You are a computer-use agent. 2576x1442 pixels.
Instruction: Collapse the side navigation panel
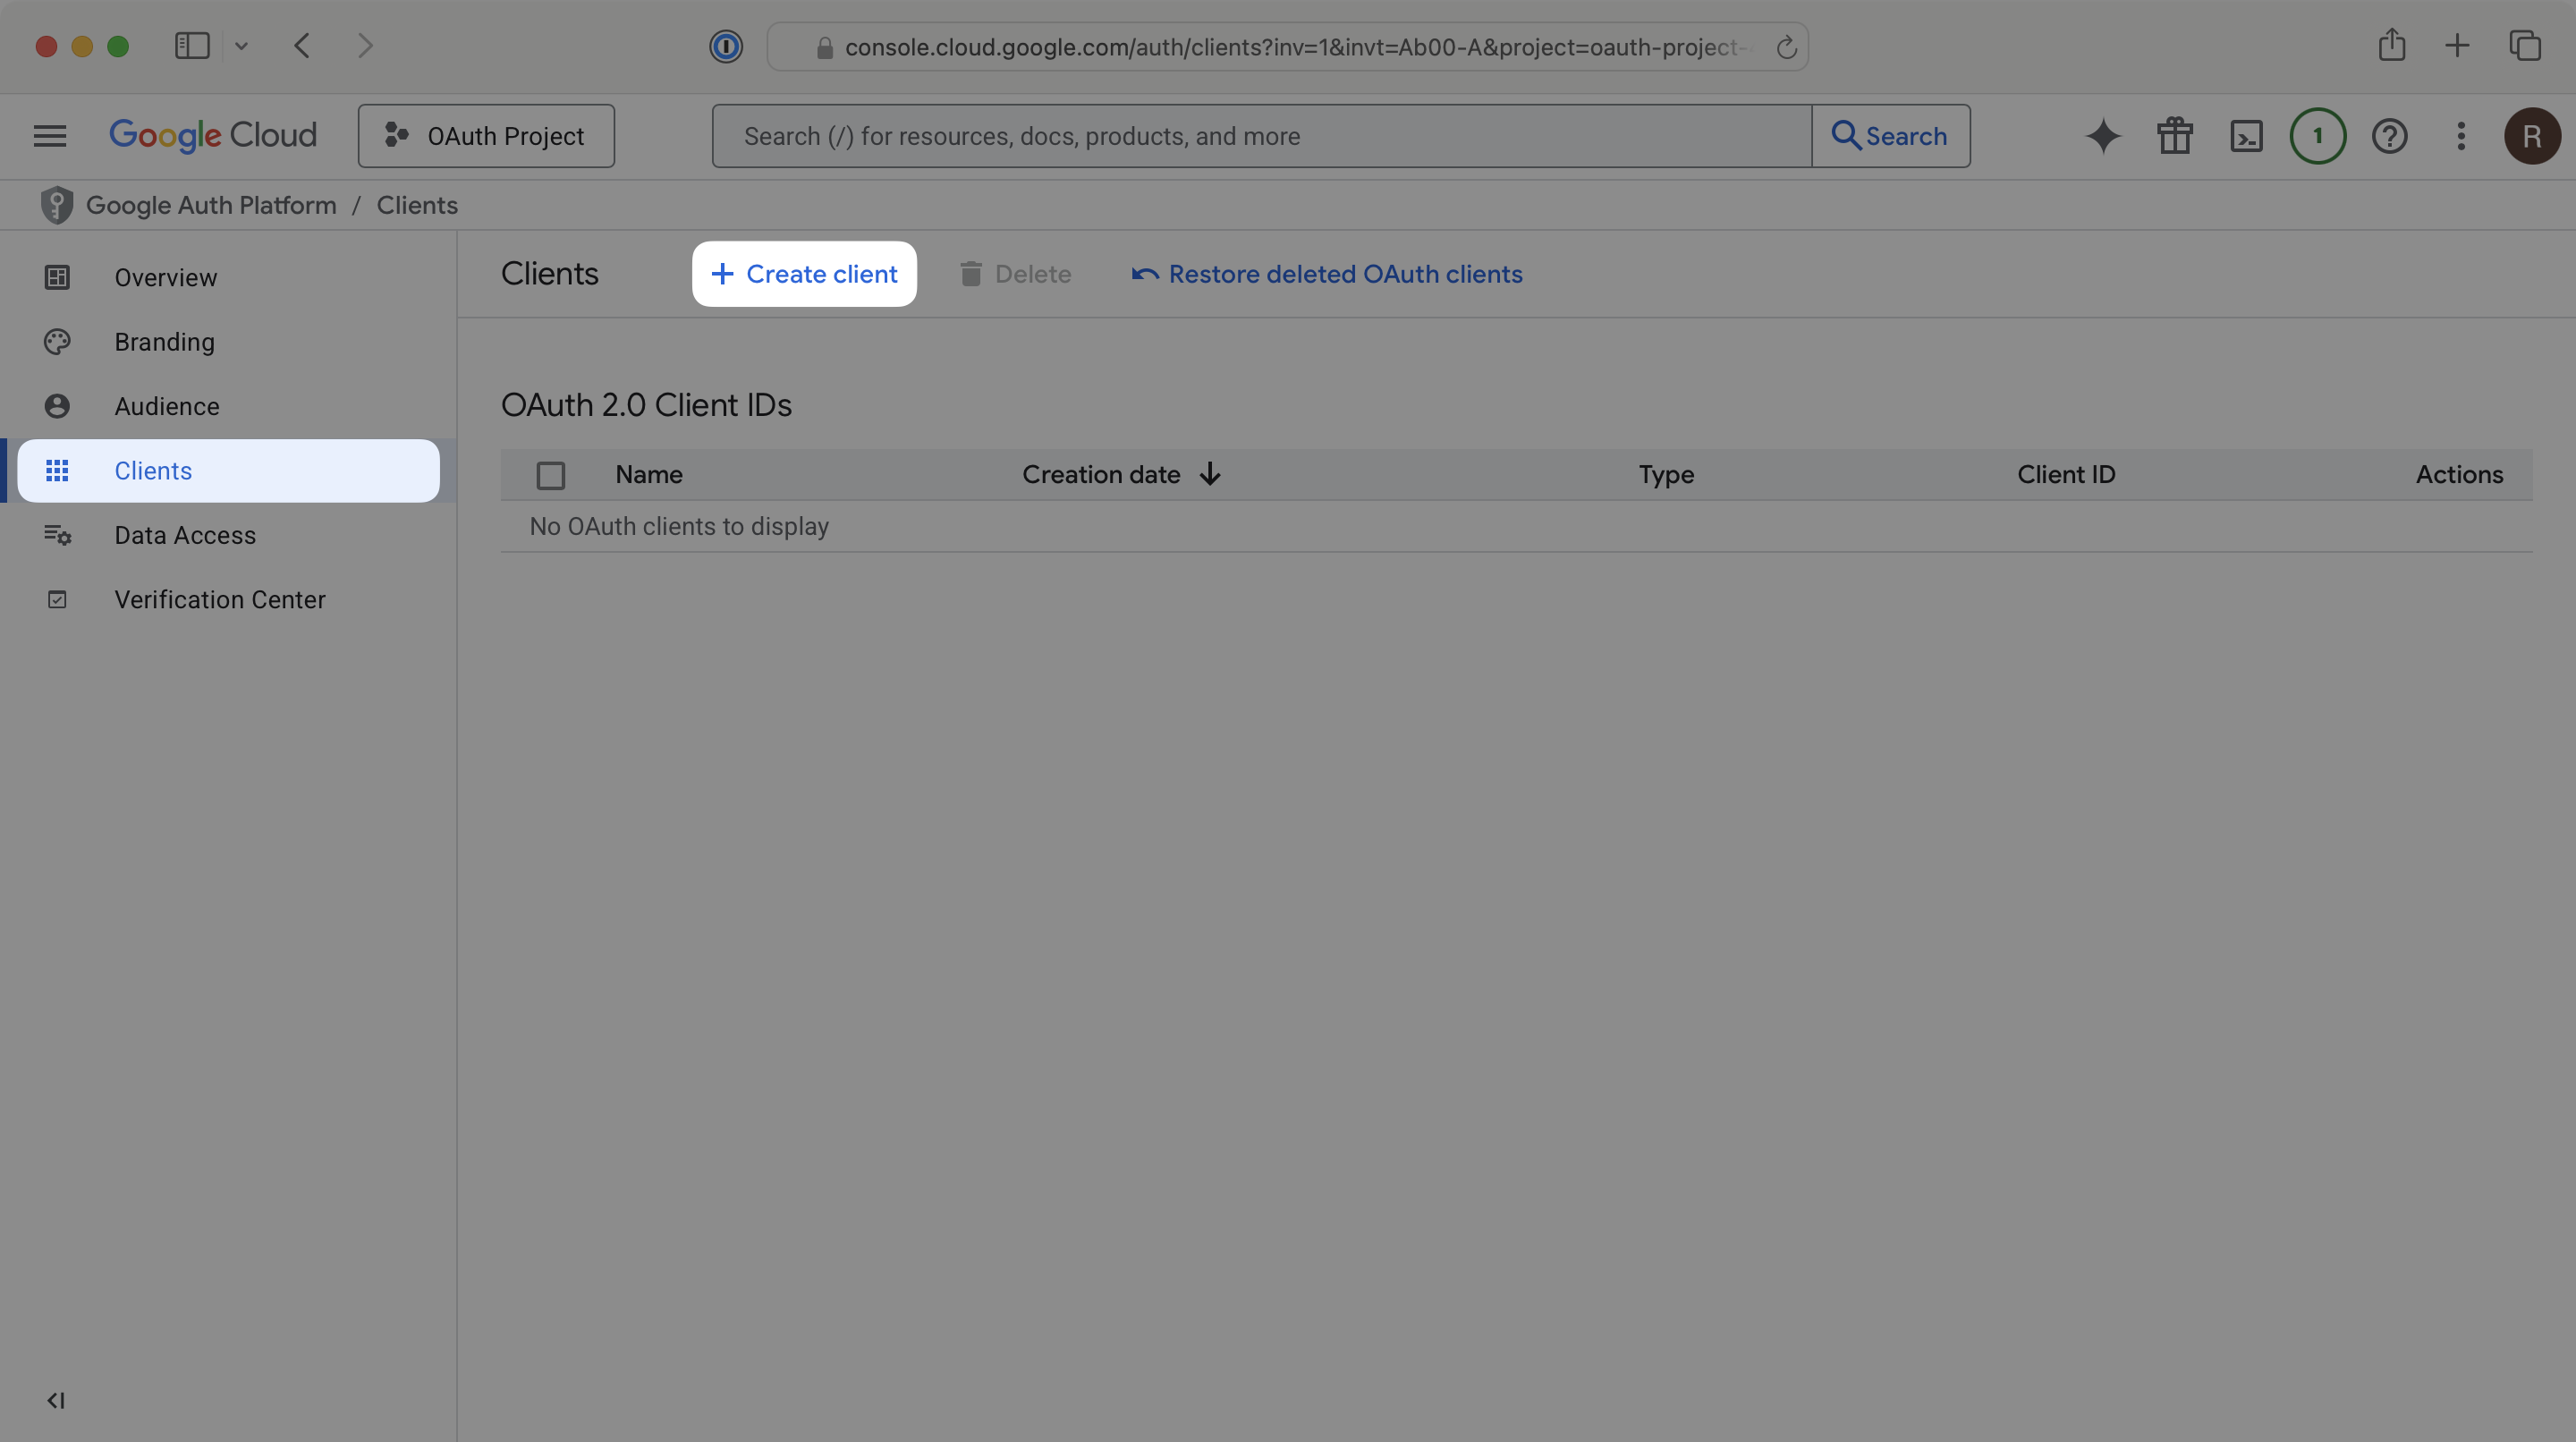click(56, 1400)
